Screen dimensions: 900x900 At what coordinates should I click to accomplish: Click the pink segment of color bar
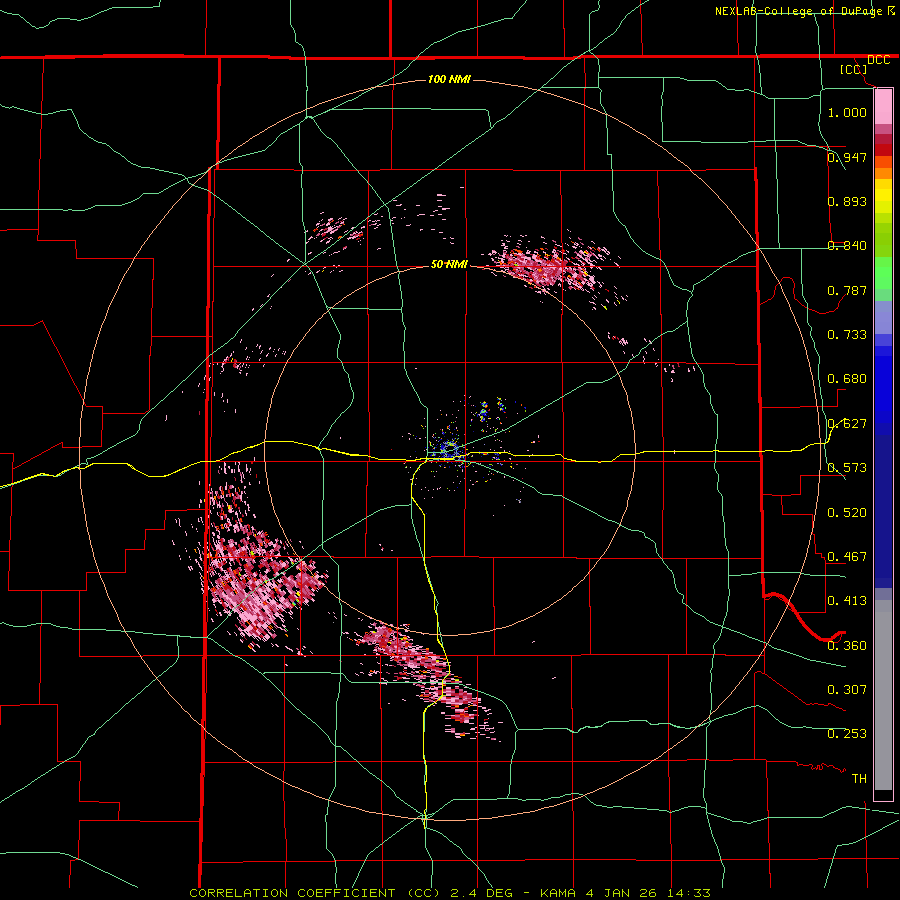[x=883, y=106]
